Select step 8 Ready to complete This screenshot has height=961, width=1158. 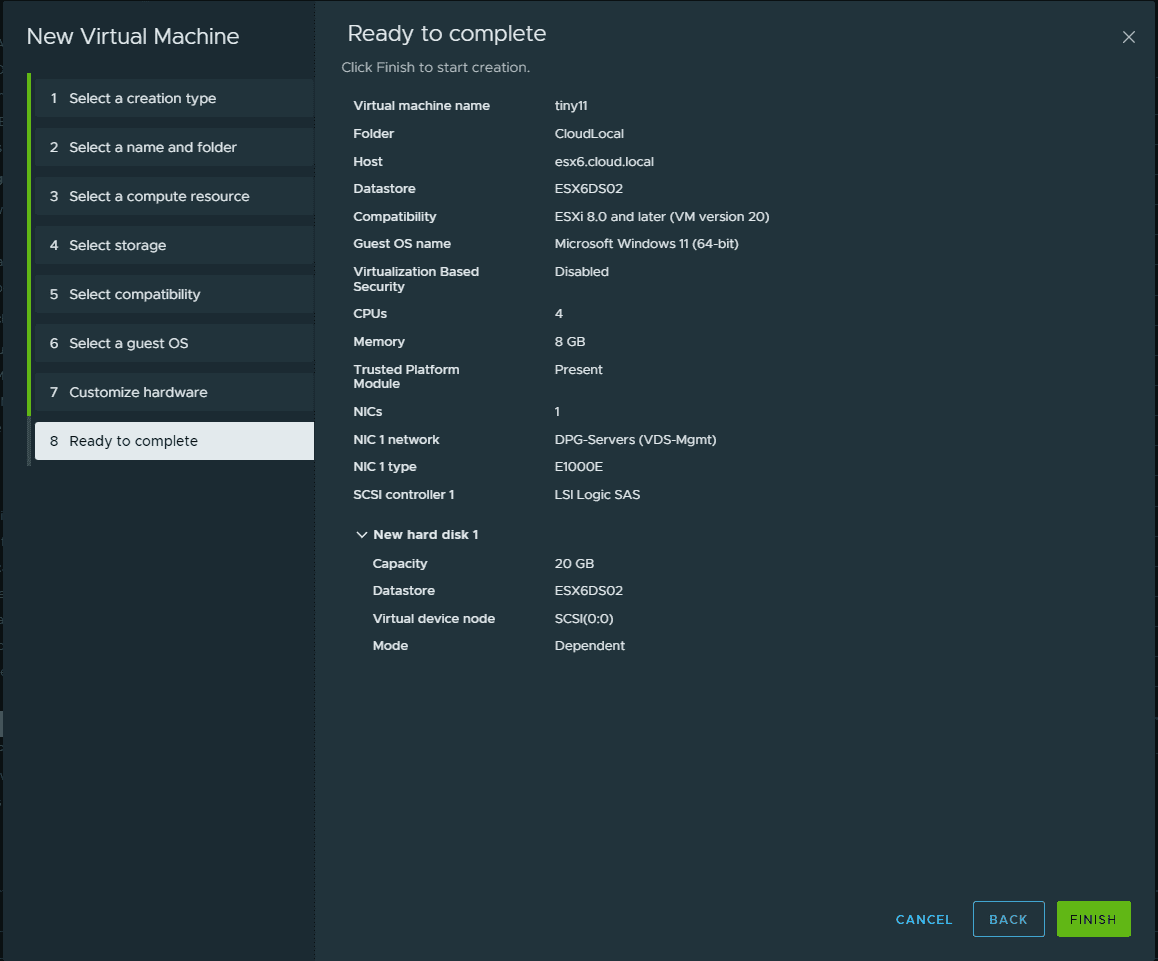click(x=133, y=441)
